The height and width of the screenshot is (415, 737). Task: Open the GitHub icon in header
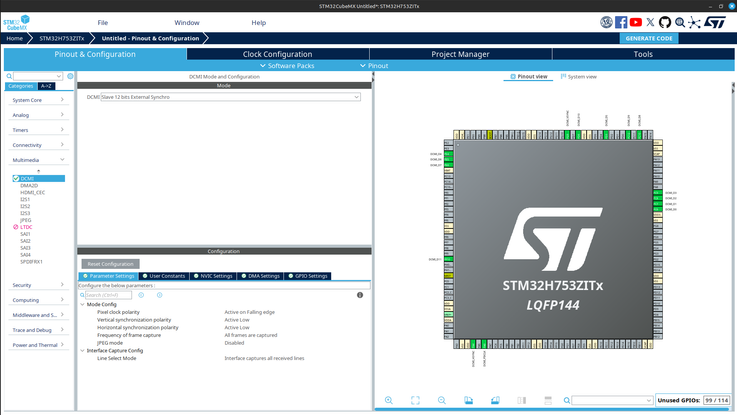point(665,22)
